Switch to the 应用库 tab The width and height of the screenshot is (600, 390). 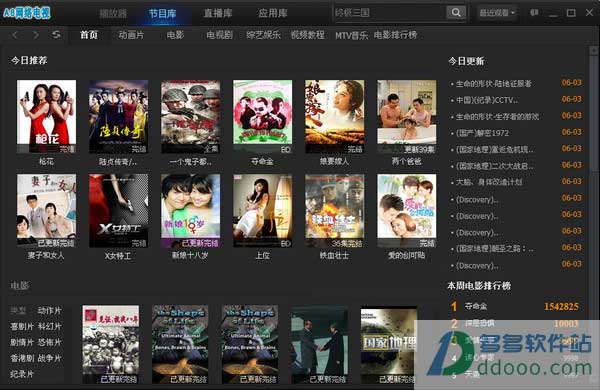(x=272, y=13)
